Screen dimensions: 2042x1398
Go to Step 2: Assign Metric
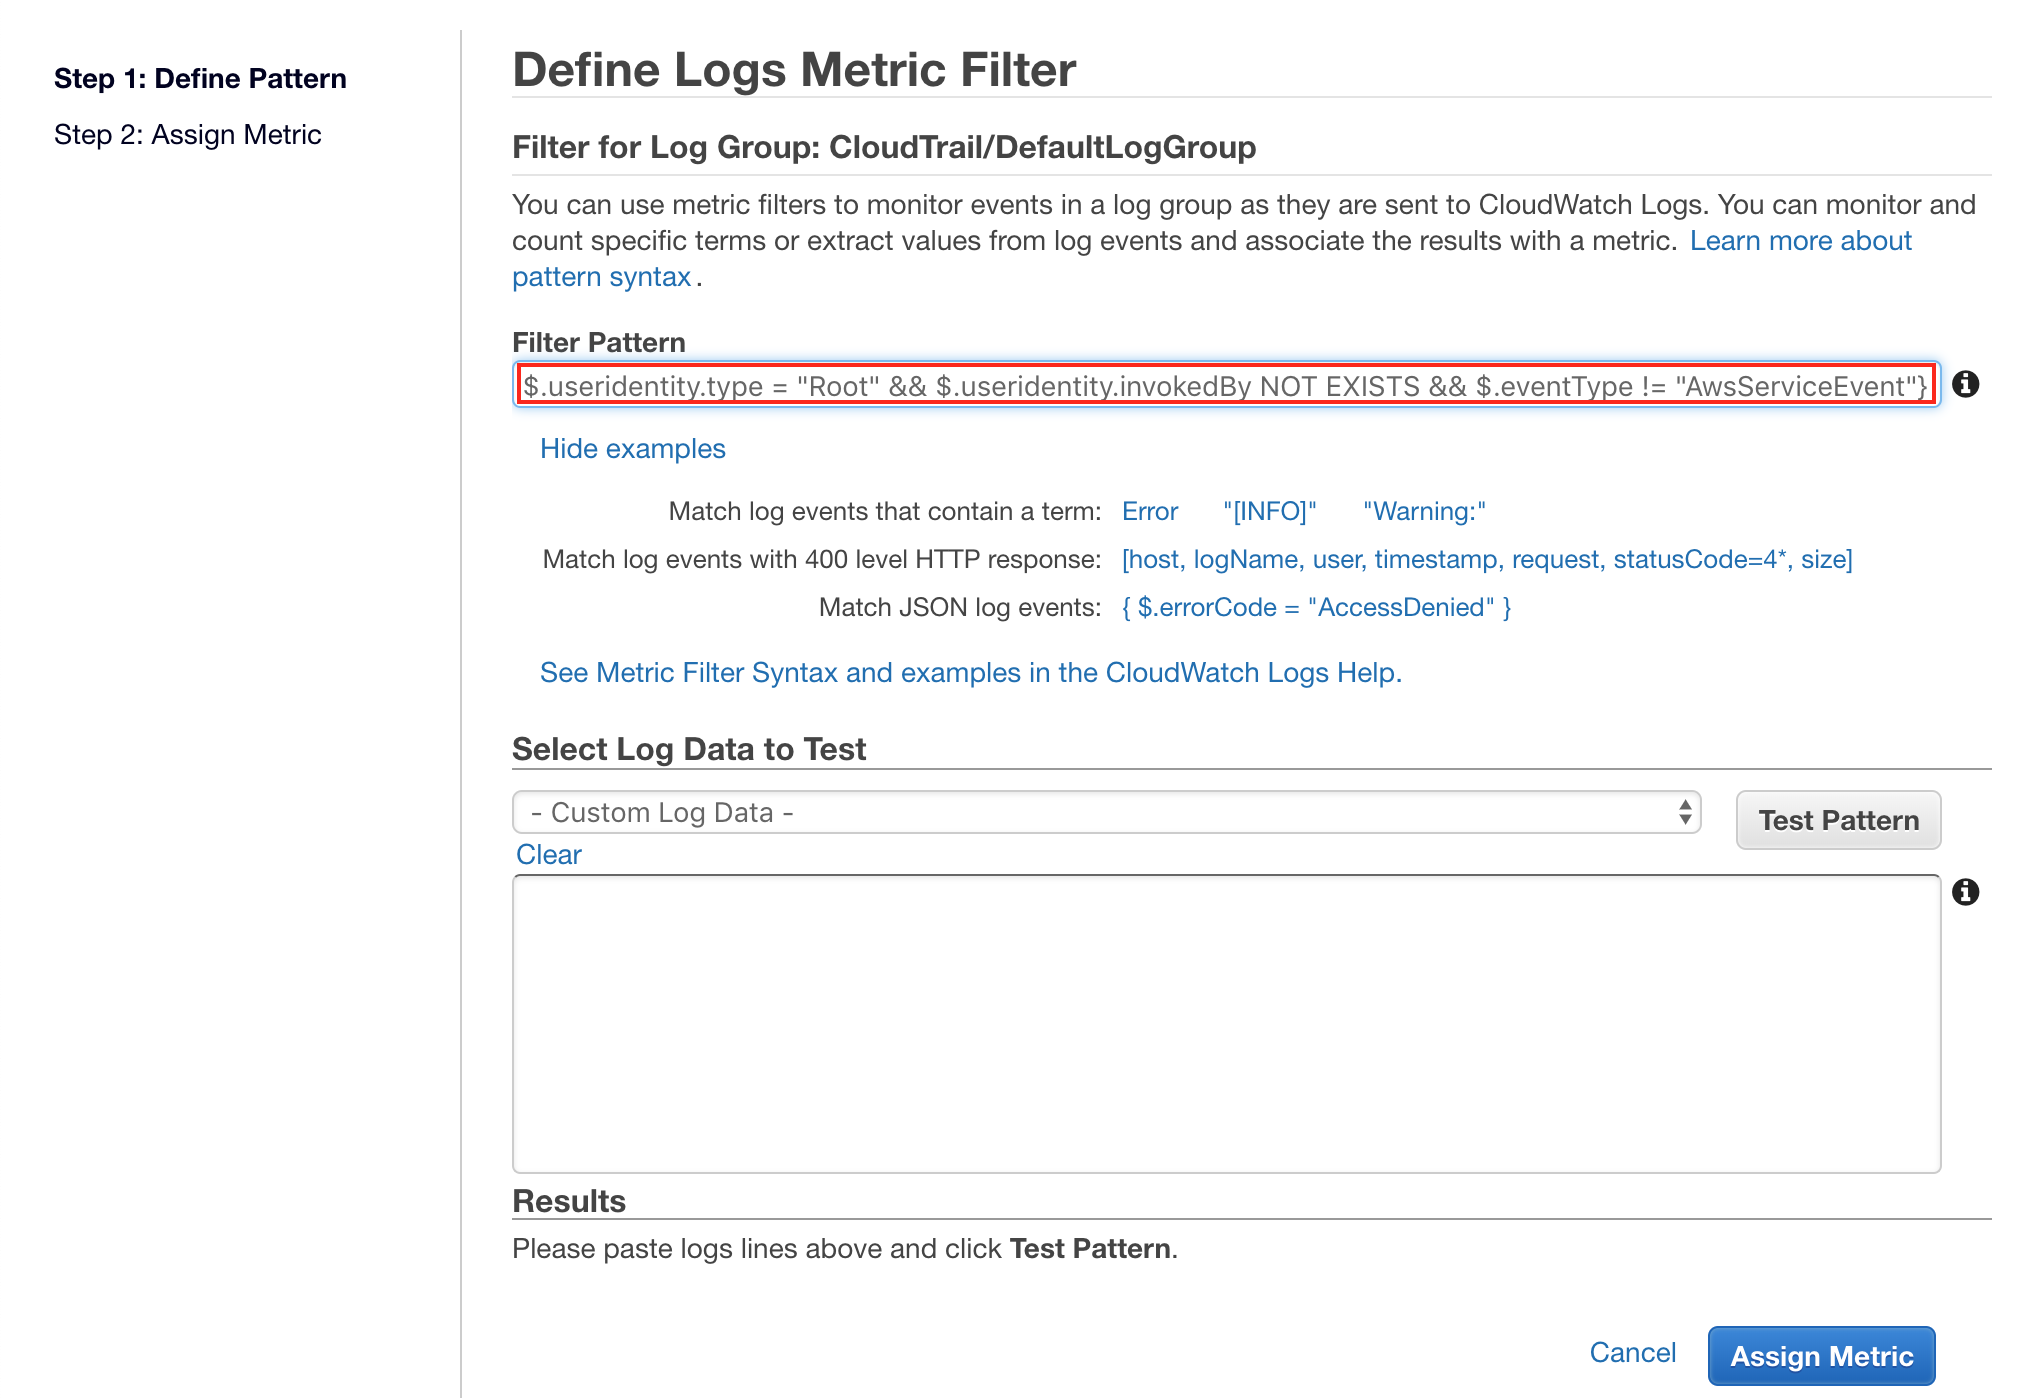pyautogui.click(x=188, y=135)
